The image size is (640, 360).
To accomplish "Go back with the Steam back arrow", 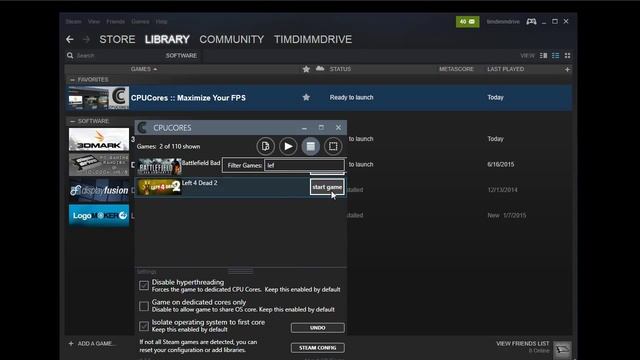I will pyautogui.click(x=70, y=39).
